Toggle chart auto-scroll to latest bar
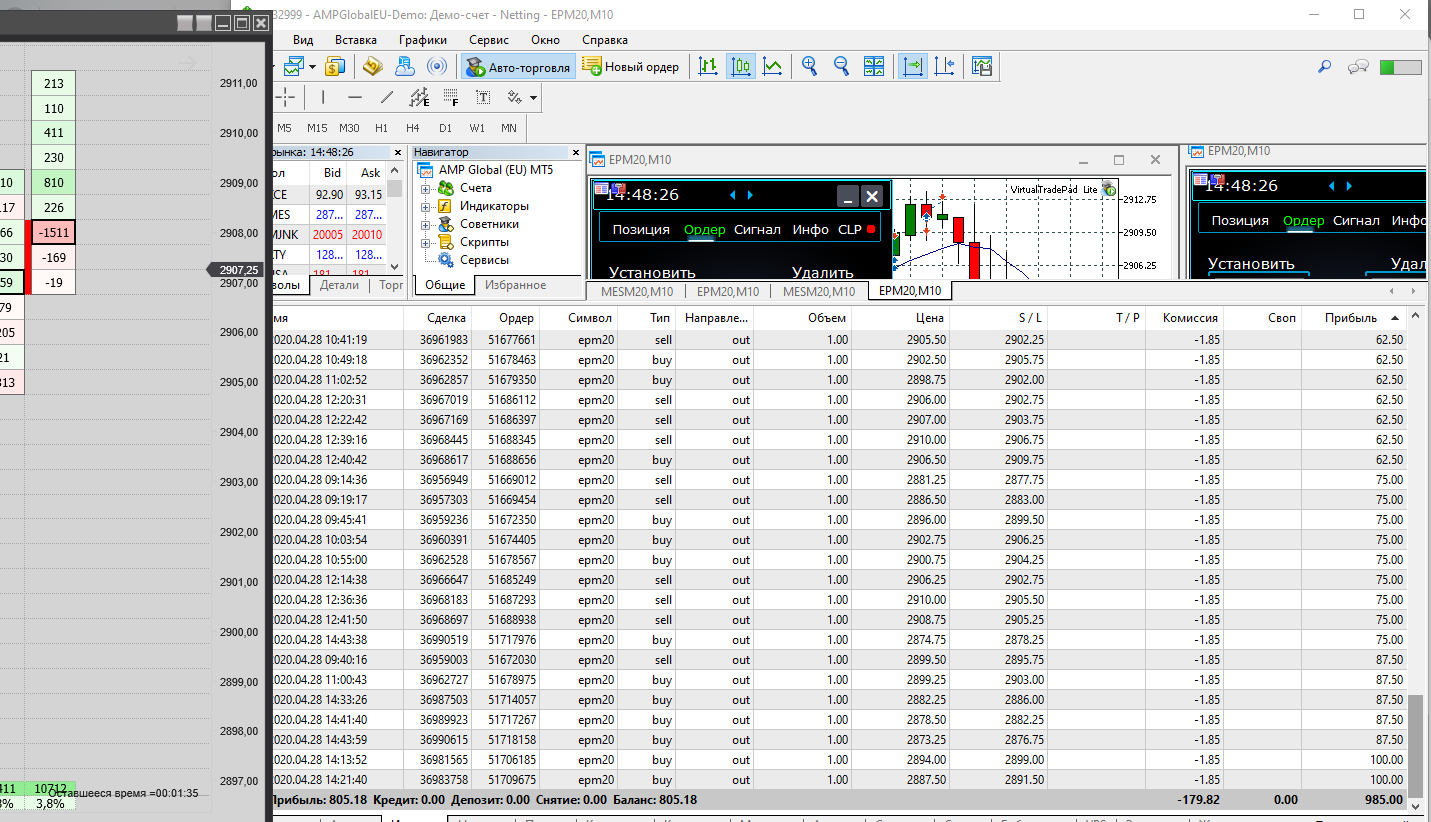The width and height of the screenshot is (1431, 822). 912,67
